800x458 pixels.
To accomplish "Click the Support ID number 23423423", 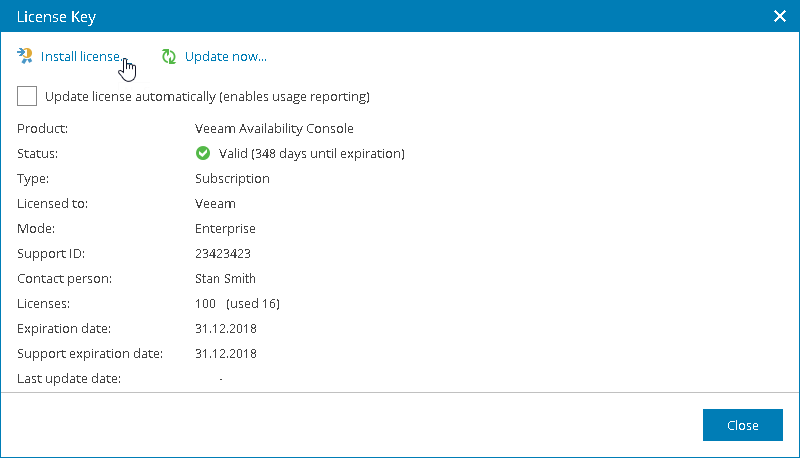I will [223, 254].
